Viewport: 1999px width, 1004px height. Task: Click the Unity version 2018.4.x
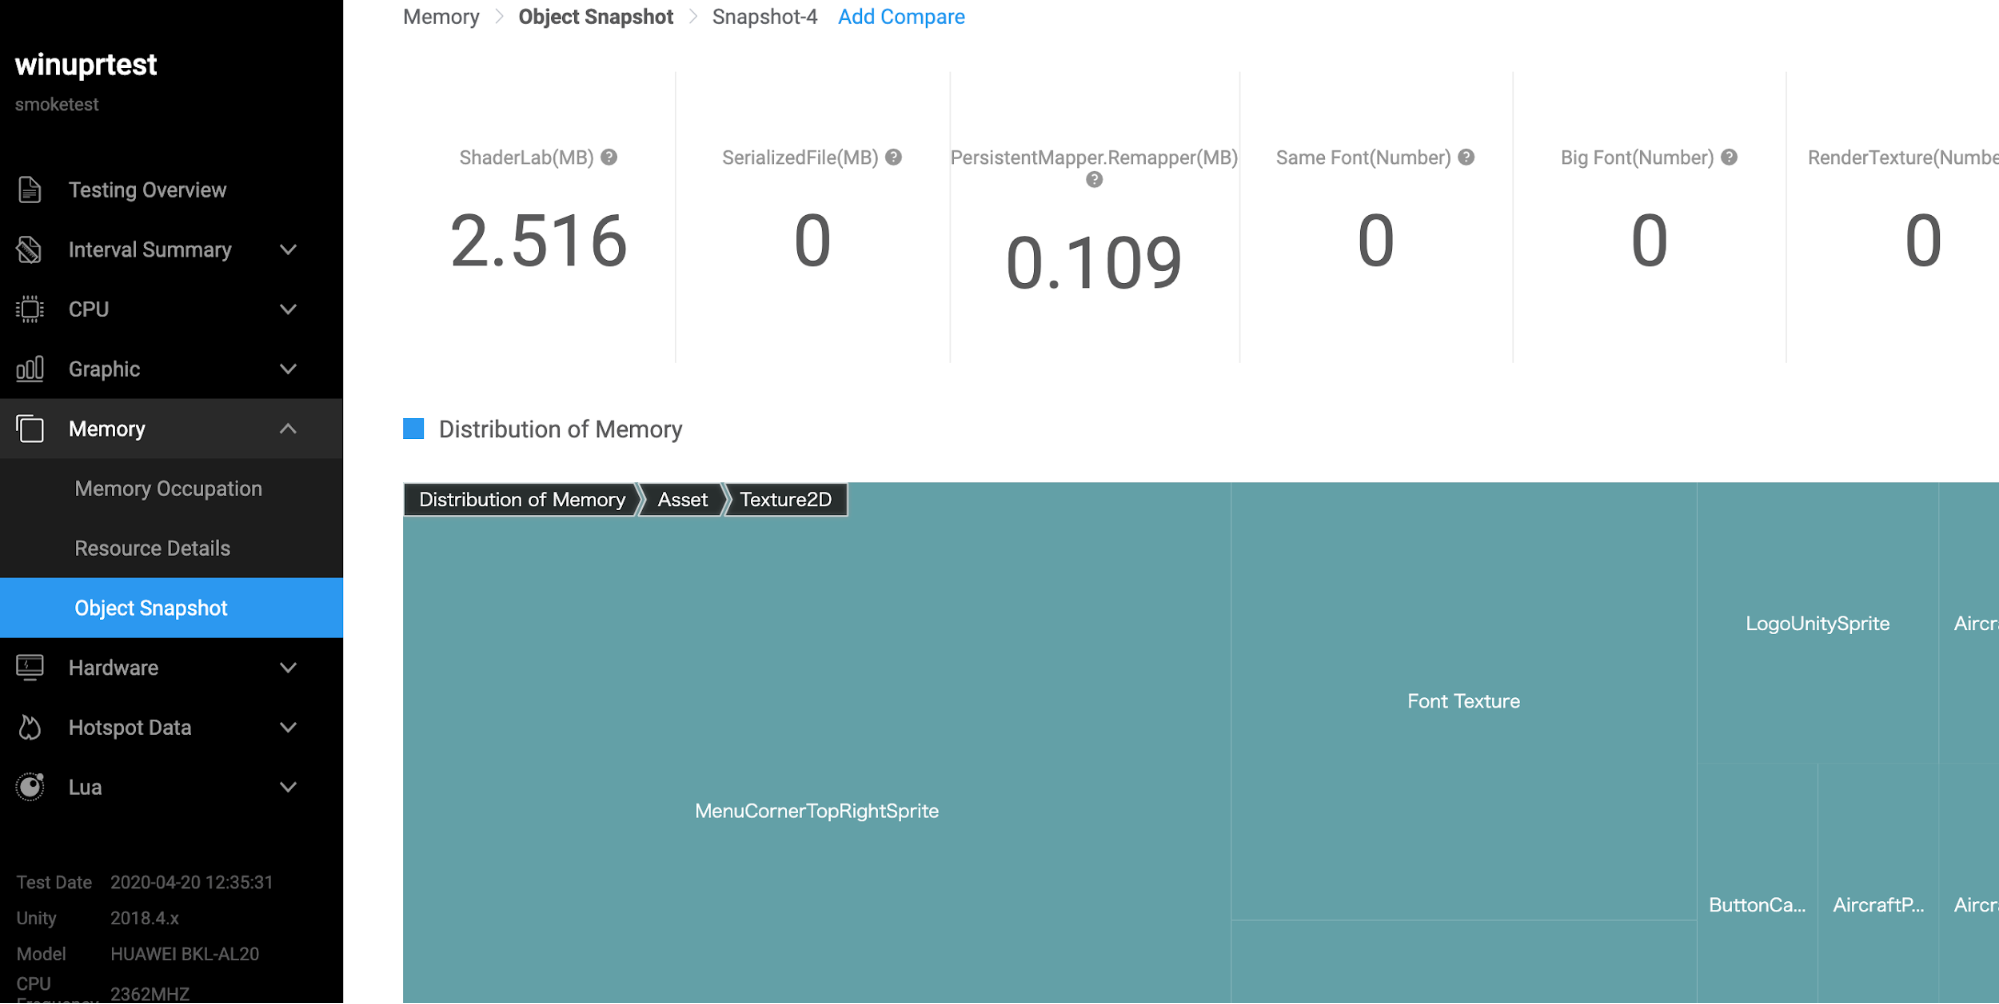click(145, 918)
